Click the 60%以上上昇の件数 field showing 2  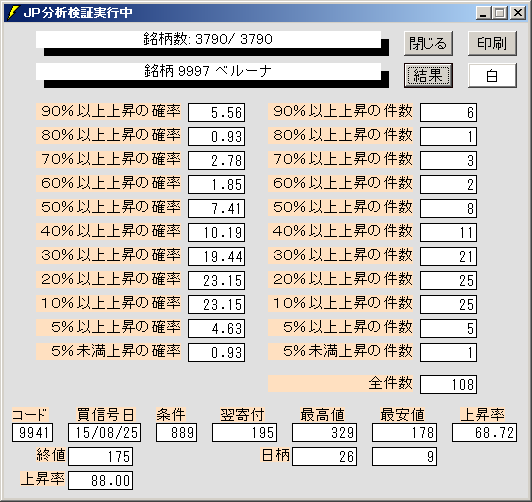448,184
